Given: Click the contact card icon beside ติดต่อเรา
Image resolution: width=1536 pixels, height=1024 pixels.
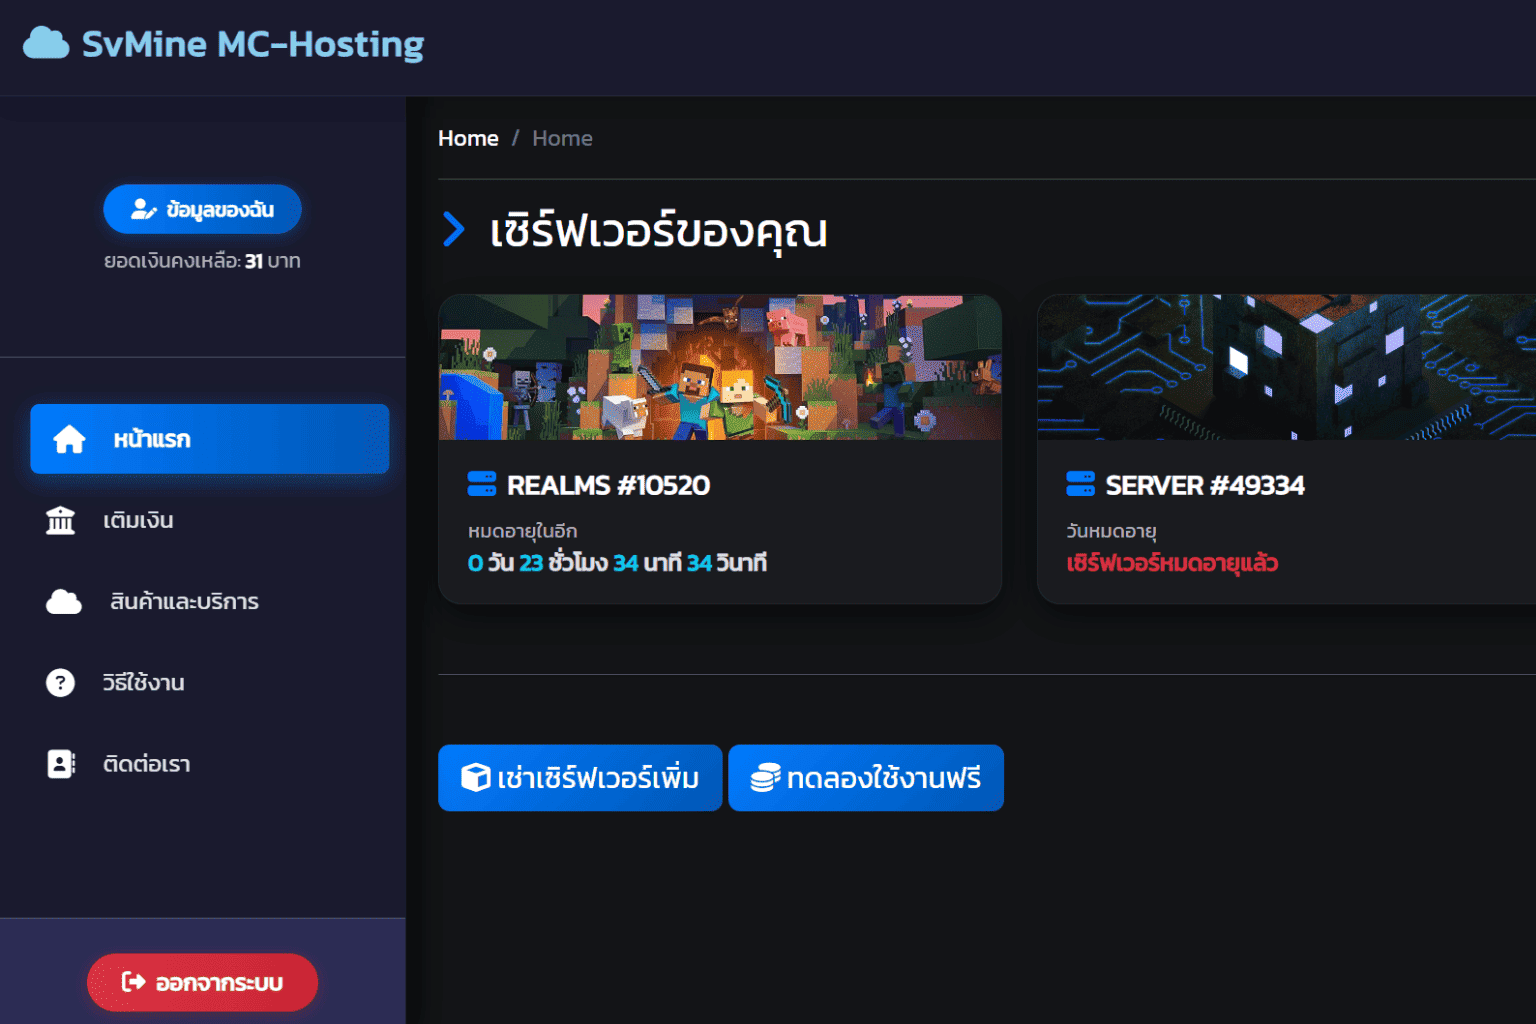Looking at the screenshot, I should (61, 763).
